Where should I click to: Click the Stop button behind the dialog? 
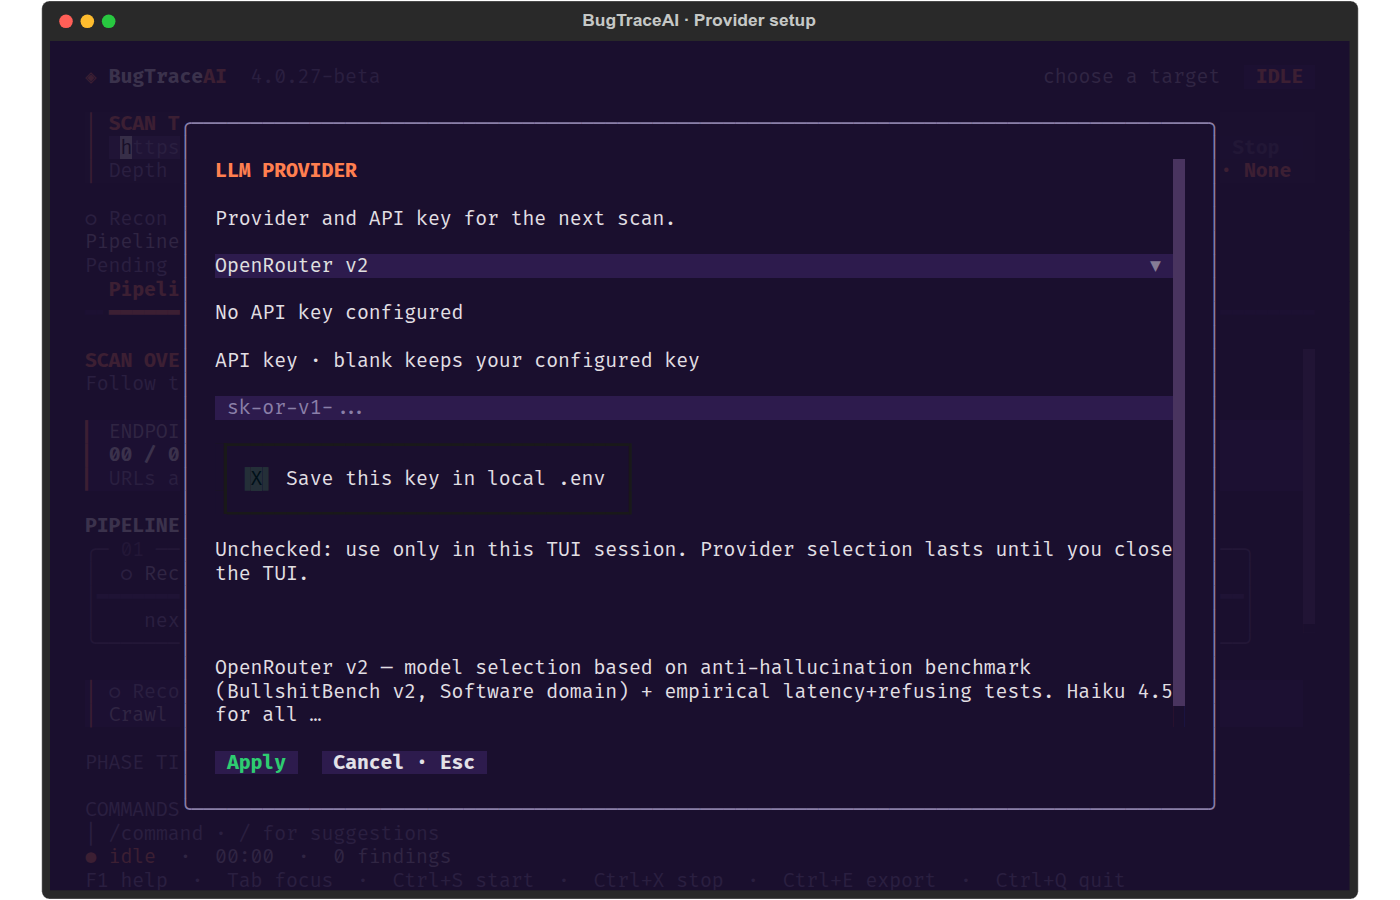[1255, 148]
